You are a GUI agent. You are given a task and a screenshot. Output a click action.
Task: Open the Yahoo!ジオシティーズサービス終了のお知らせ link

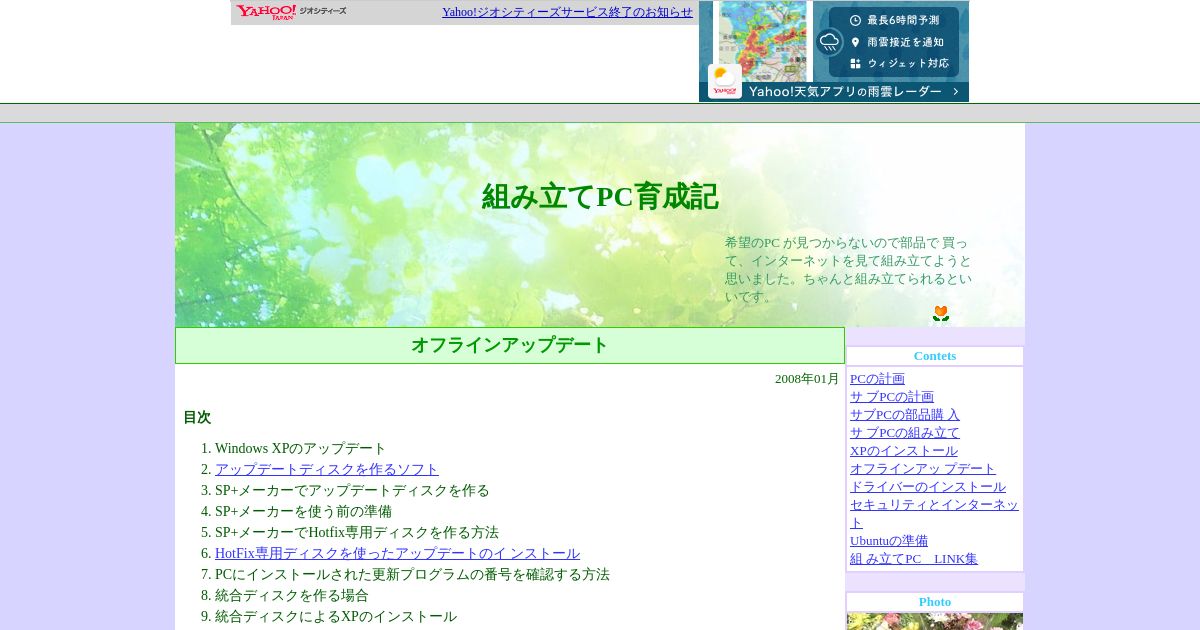[x=567, y=12]
